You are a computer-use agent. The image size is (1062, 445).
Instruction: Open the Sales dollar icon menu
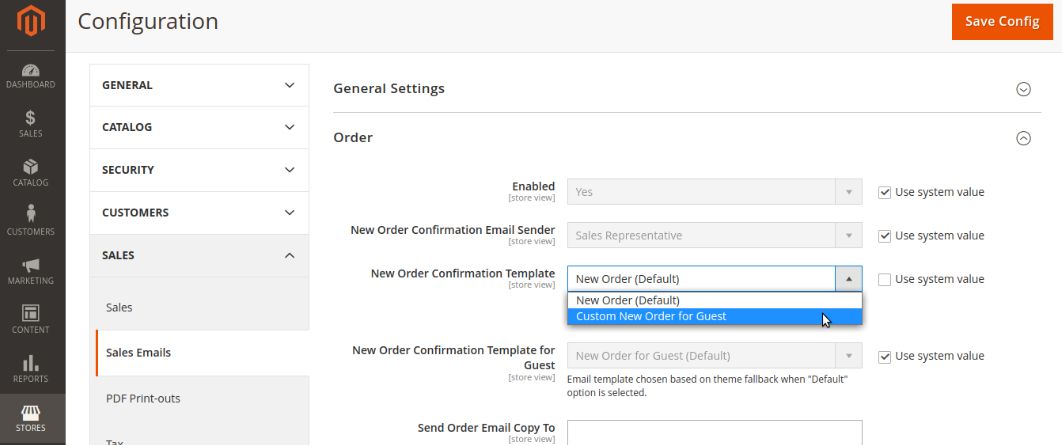[31, 124]
